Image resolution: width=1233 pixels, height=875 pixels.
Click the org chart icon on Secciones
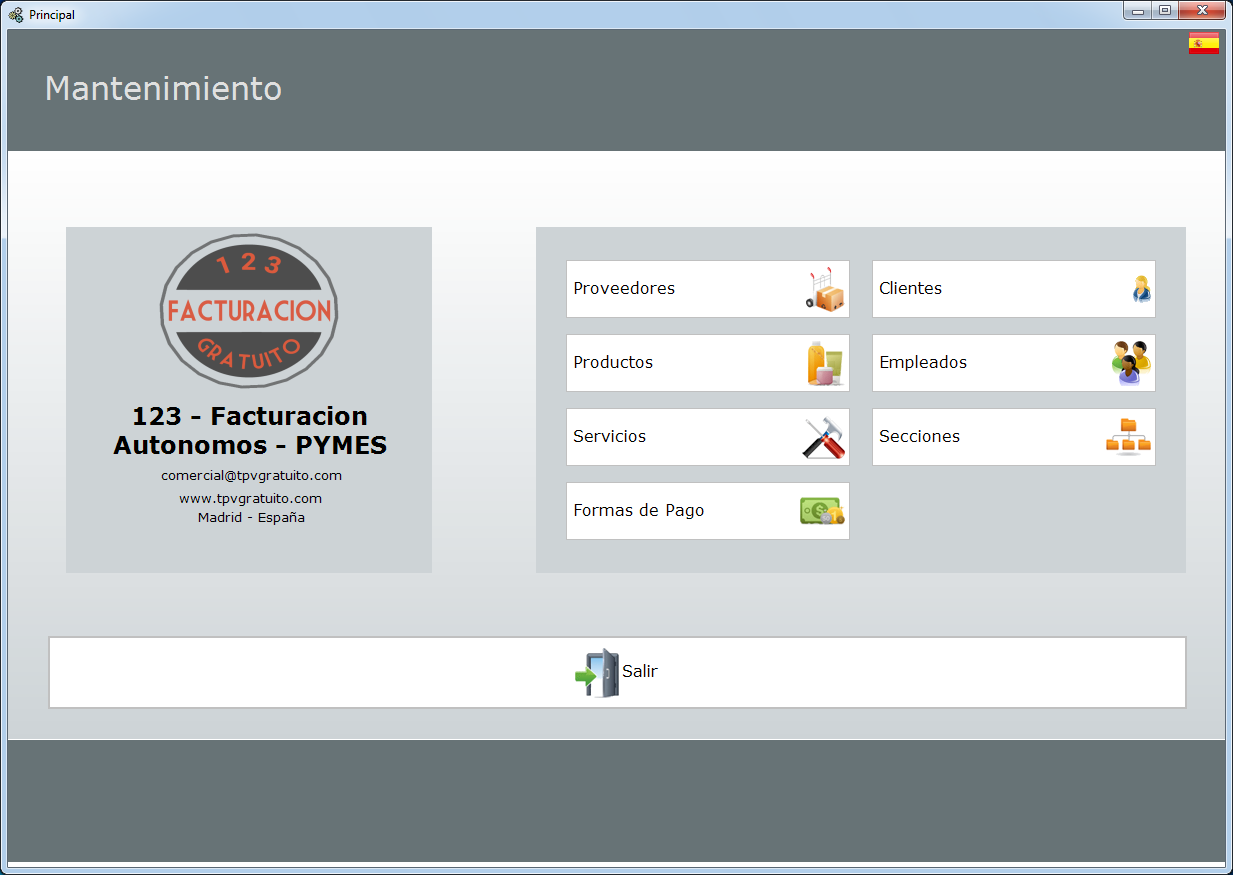coord(1128,437)
